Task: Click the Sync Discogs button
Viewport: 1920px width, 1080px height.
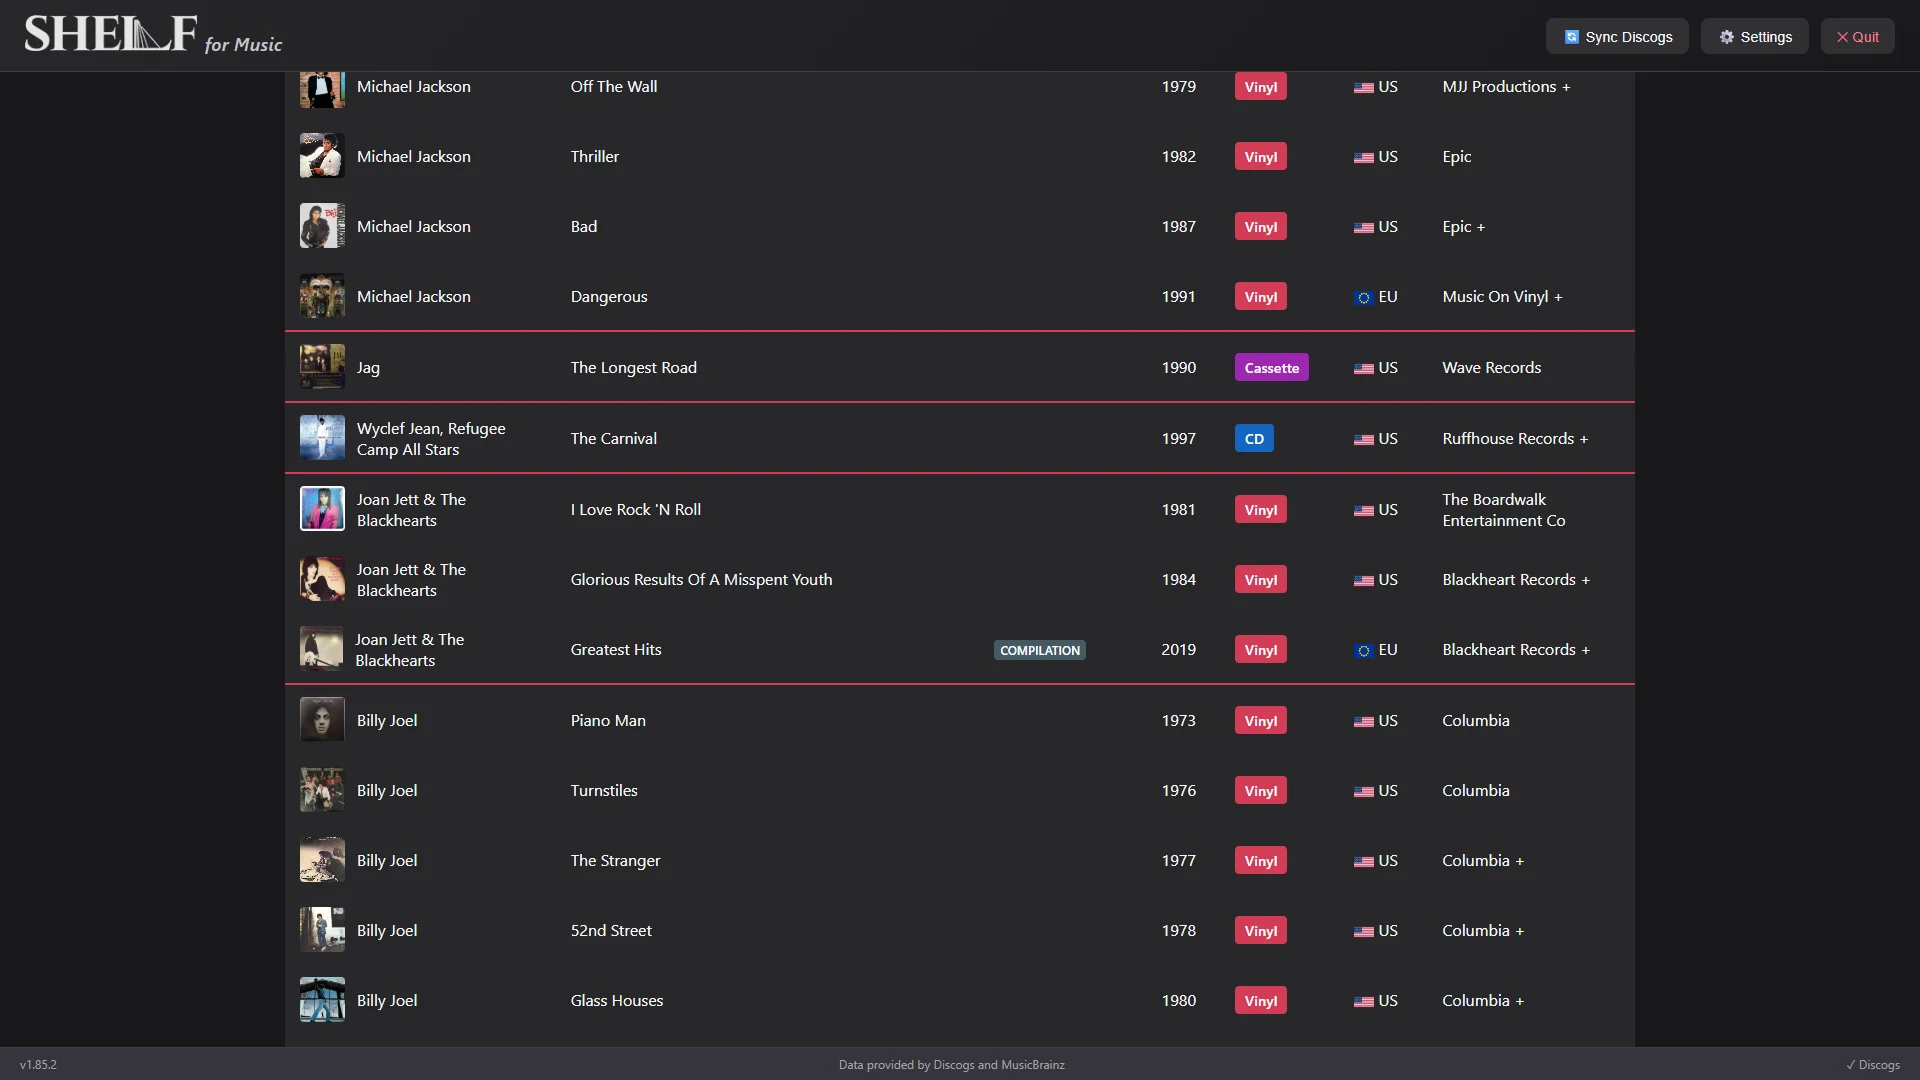Action: click(x=1617, y=37)
